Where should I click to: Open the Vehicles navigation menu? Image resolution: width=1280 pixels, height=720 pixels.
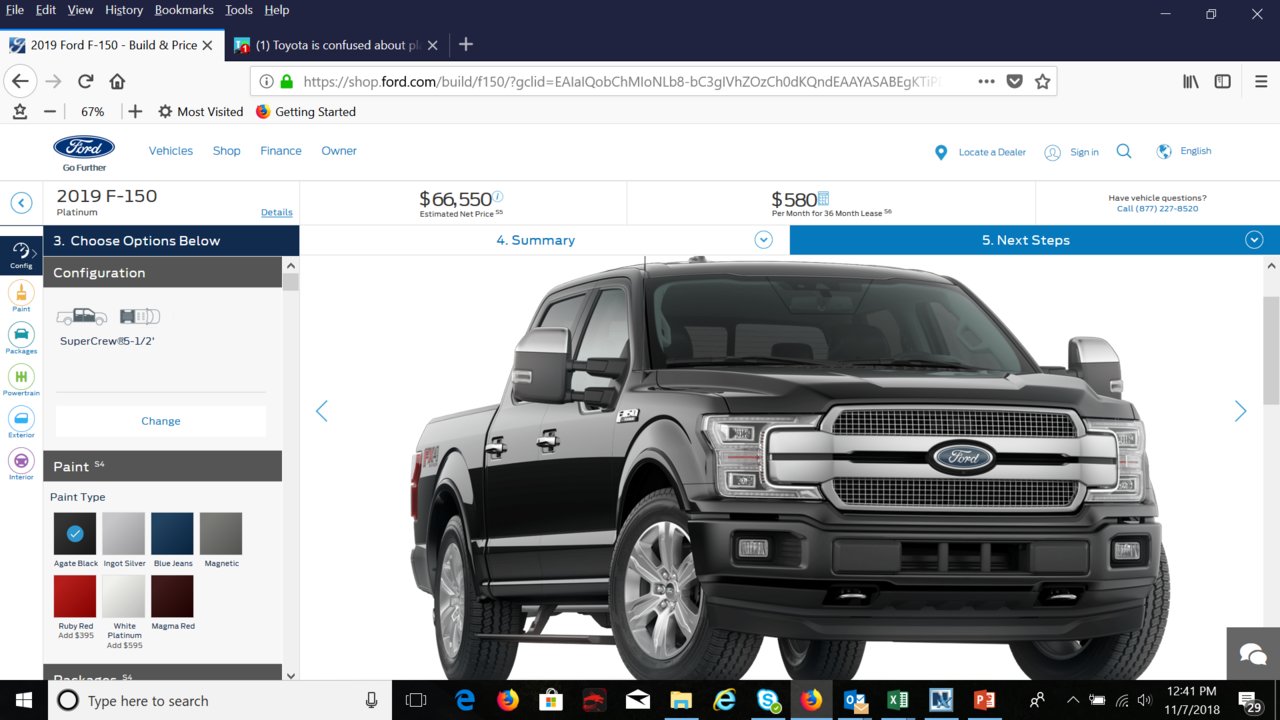[171, 151]
